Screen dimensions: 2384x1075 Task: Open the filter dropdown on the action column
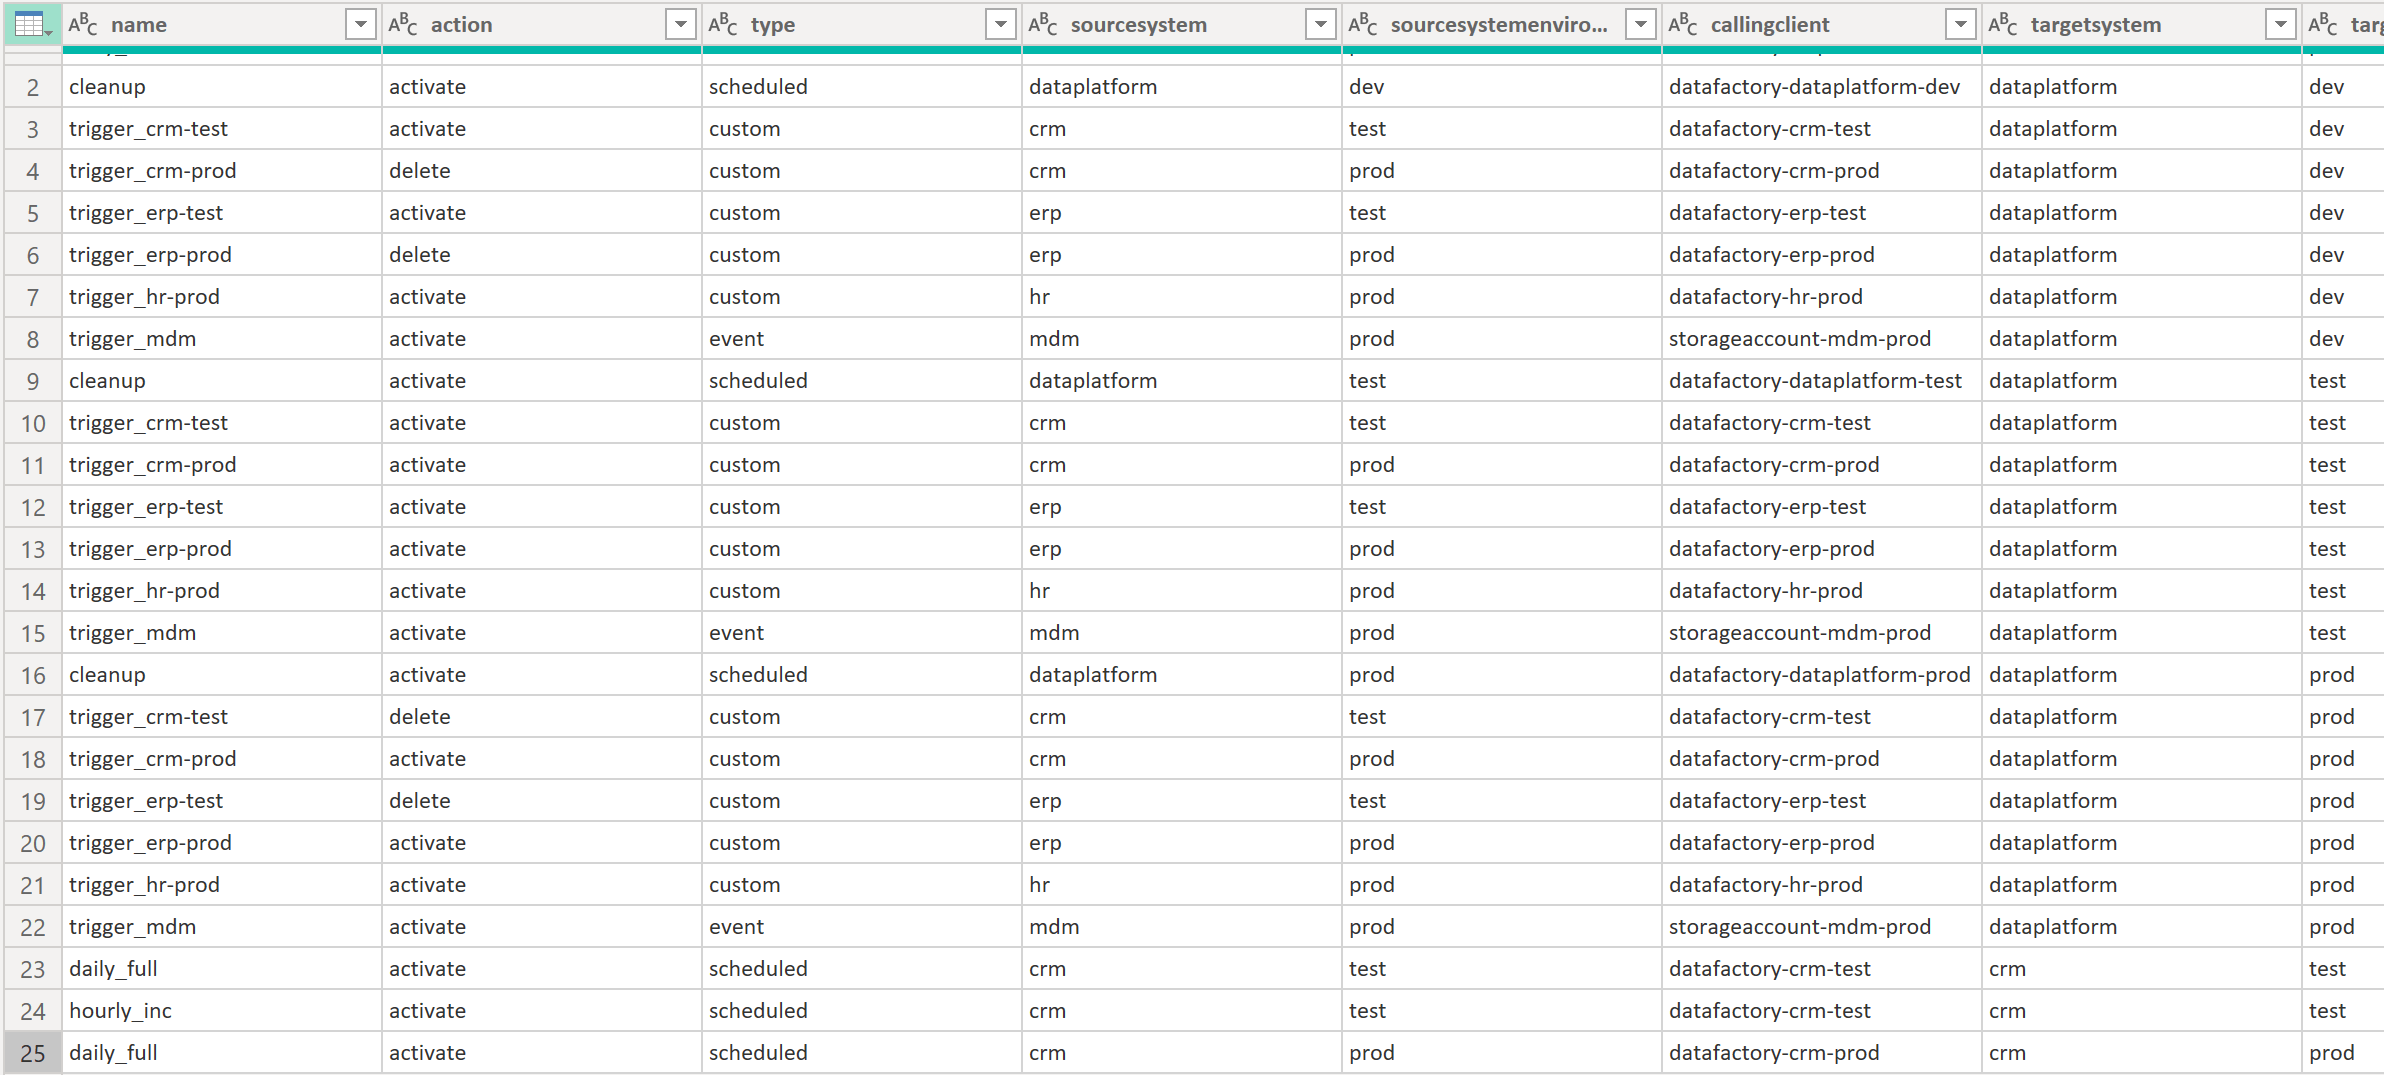[681, 23]
